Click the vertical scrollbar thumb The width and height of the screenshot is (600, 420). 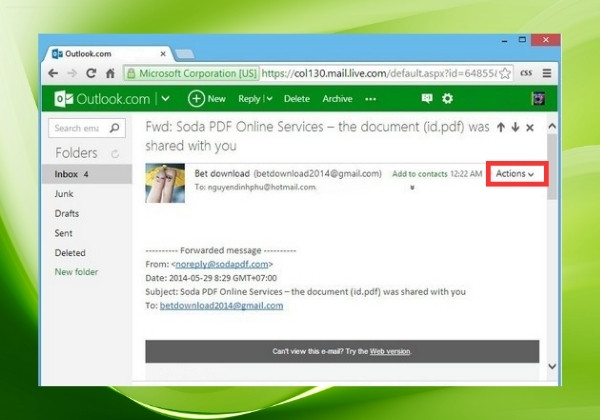point(552,166)
